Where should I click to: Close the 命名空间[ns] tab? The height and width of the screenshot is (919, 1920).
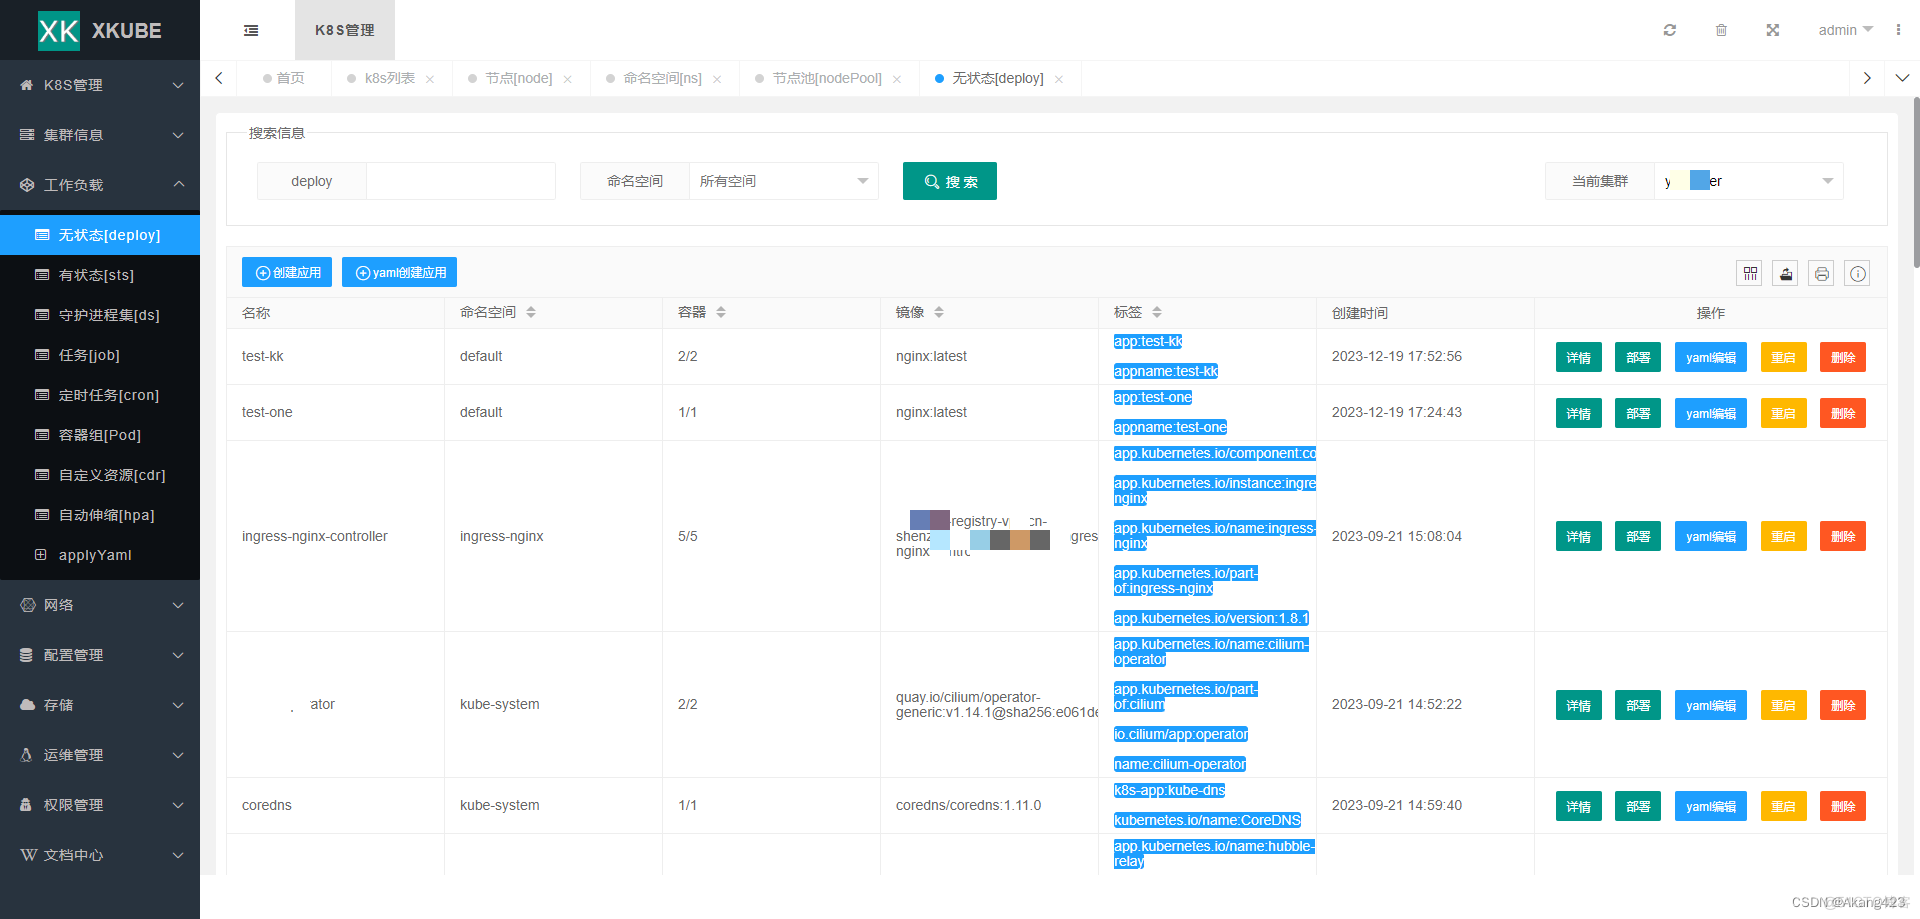[717, 79]
